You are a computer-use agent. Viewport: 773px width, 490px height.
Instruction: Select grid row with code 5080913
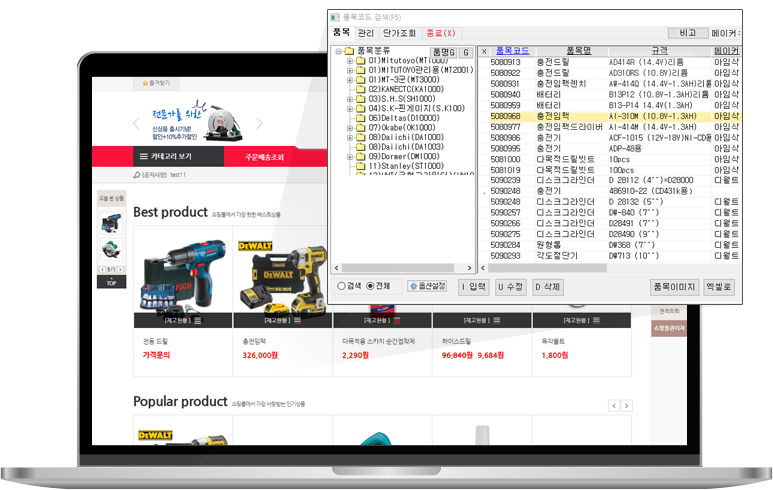[610, 62]
